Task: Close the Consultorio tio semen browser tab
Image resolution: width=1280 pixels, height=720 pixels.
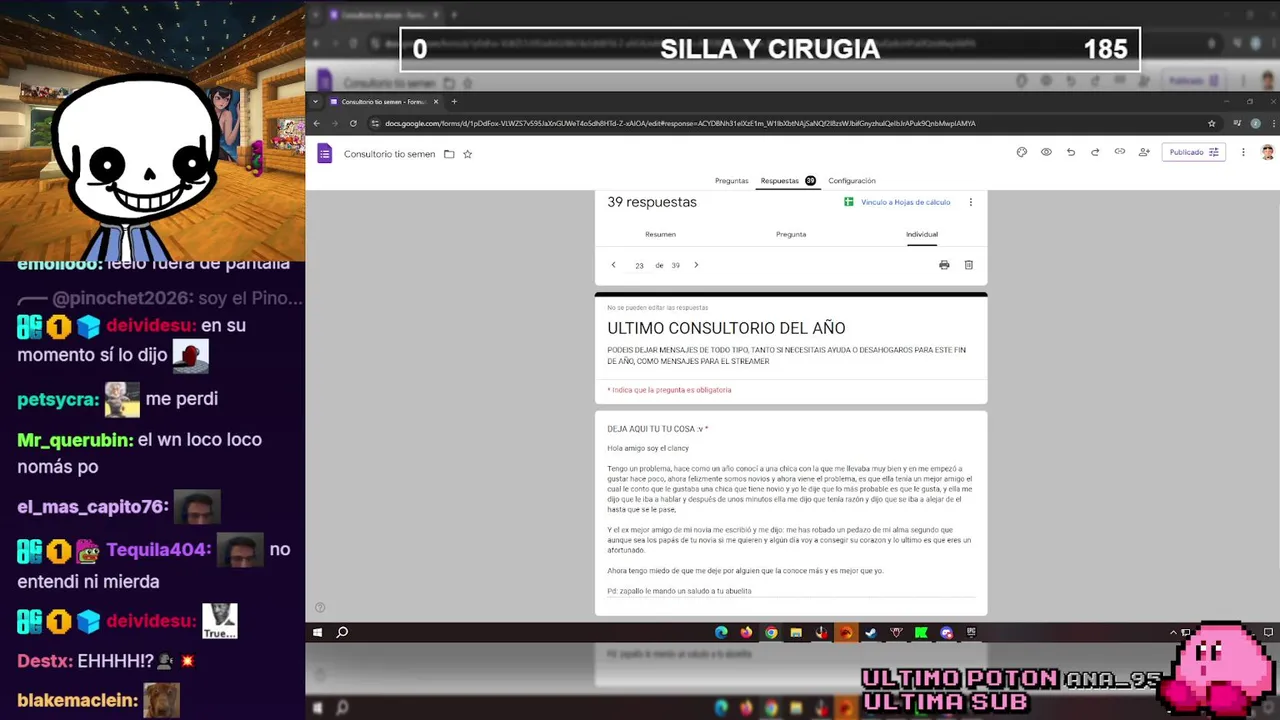Action: (436, 101)
